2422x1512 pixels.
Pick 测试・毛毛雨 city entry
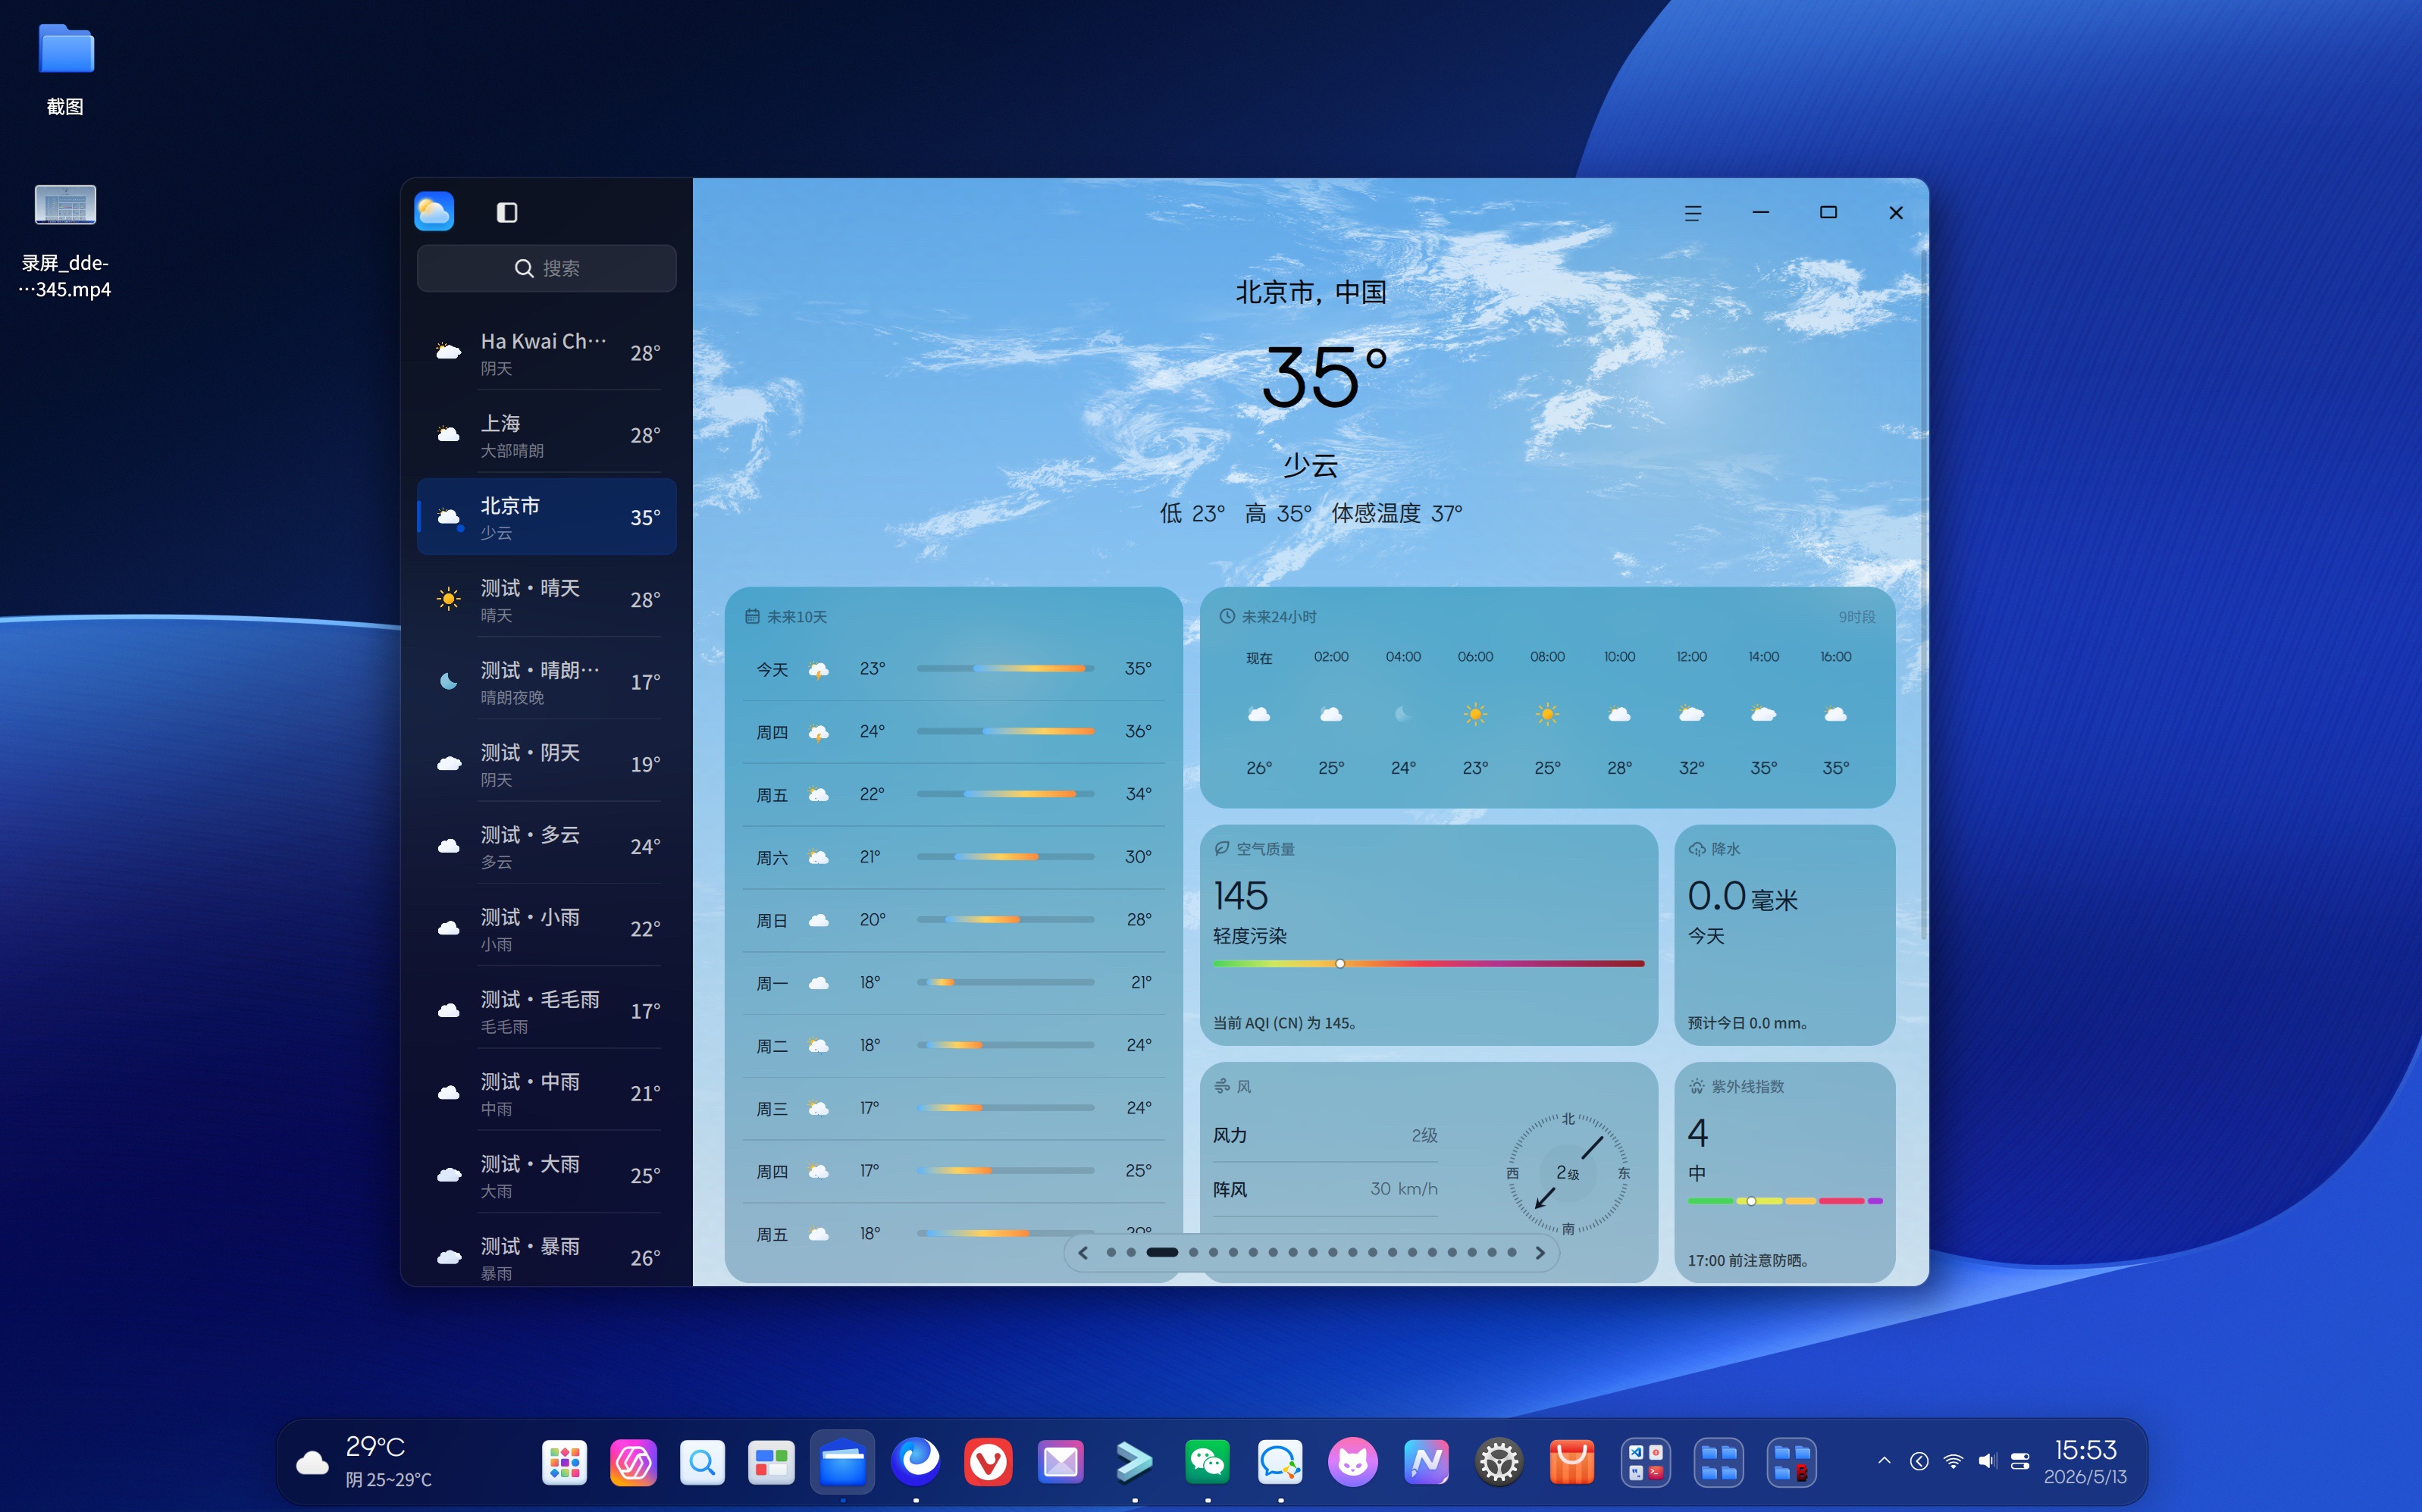546,1011
